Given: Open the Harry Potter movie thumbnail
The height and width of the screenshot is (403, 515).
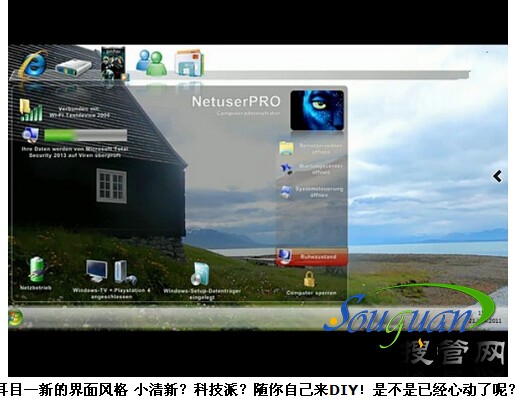Looking at the screenshot, I should point(114,63).
